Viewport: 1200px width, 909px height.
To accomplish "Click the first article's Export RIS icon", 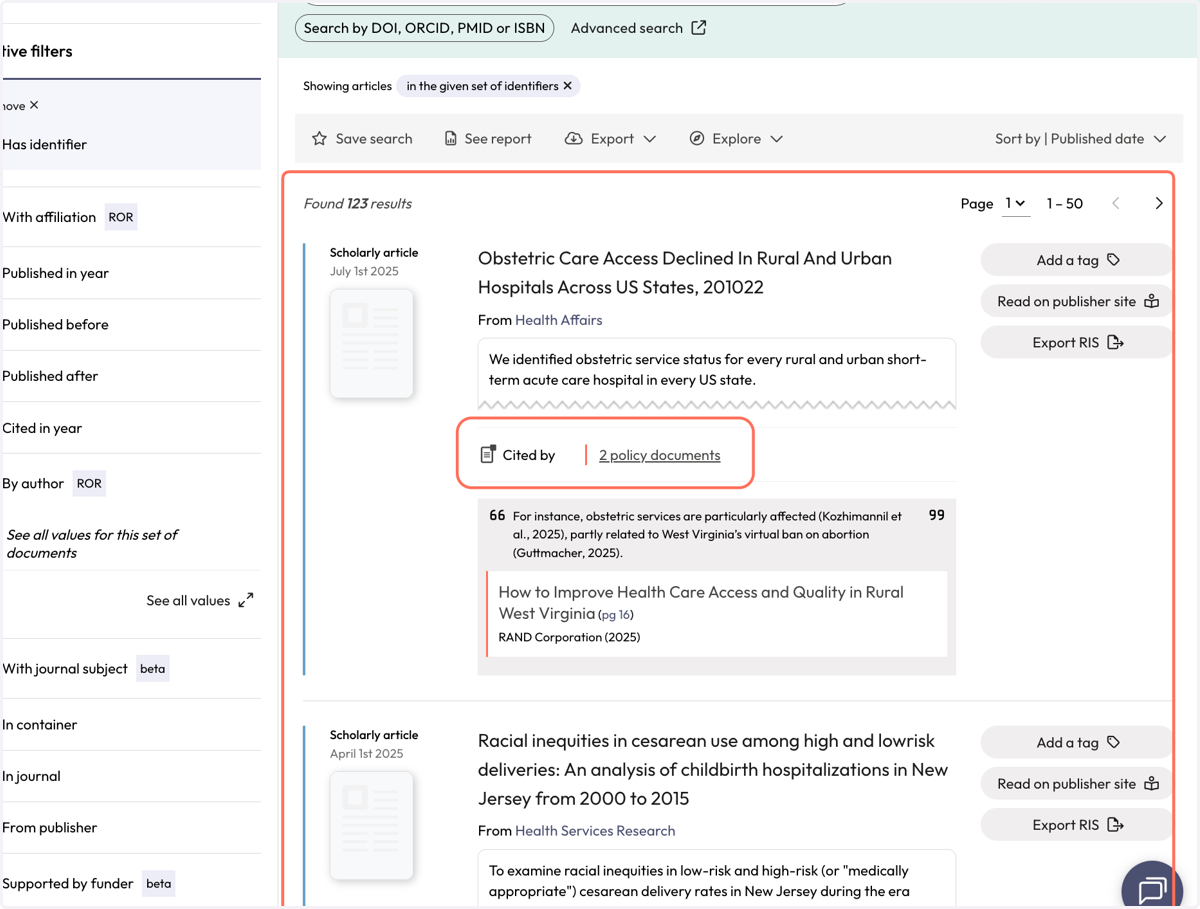I will pos(1116,343).
